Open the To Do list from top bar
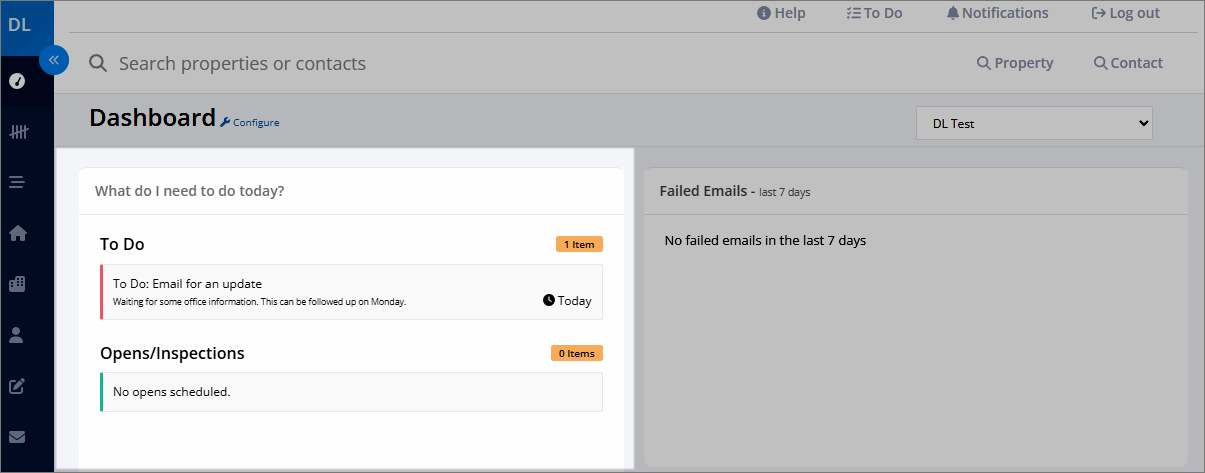This screenshot has height=473, width=1205. [x=874, y=13]
